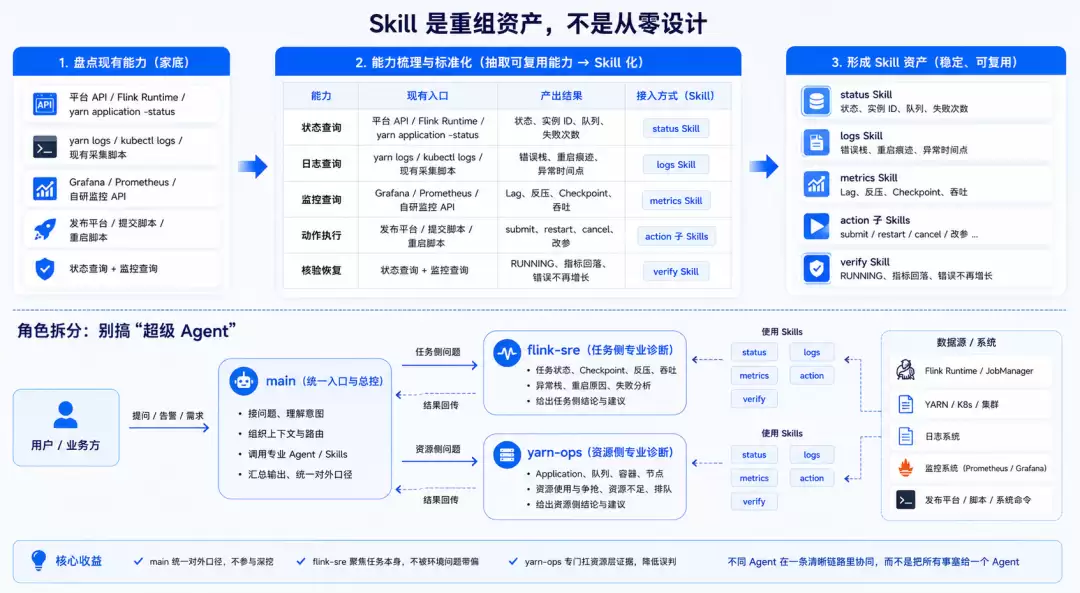Click the lightbulb icon beside 核心收益
1080x593 pixels.
39,561
